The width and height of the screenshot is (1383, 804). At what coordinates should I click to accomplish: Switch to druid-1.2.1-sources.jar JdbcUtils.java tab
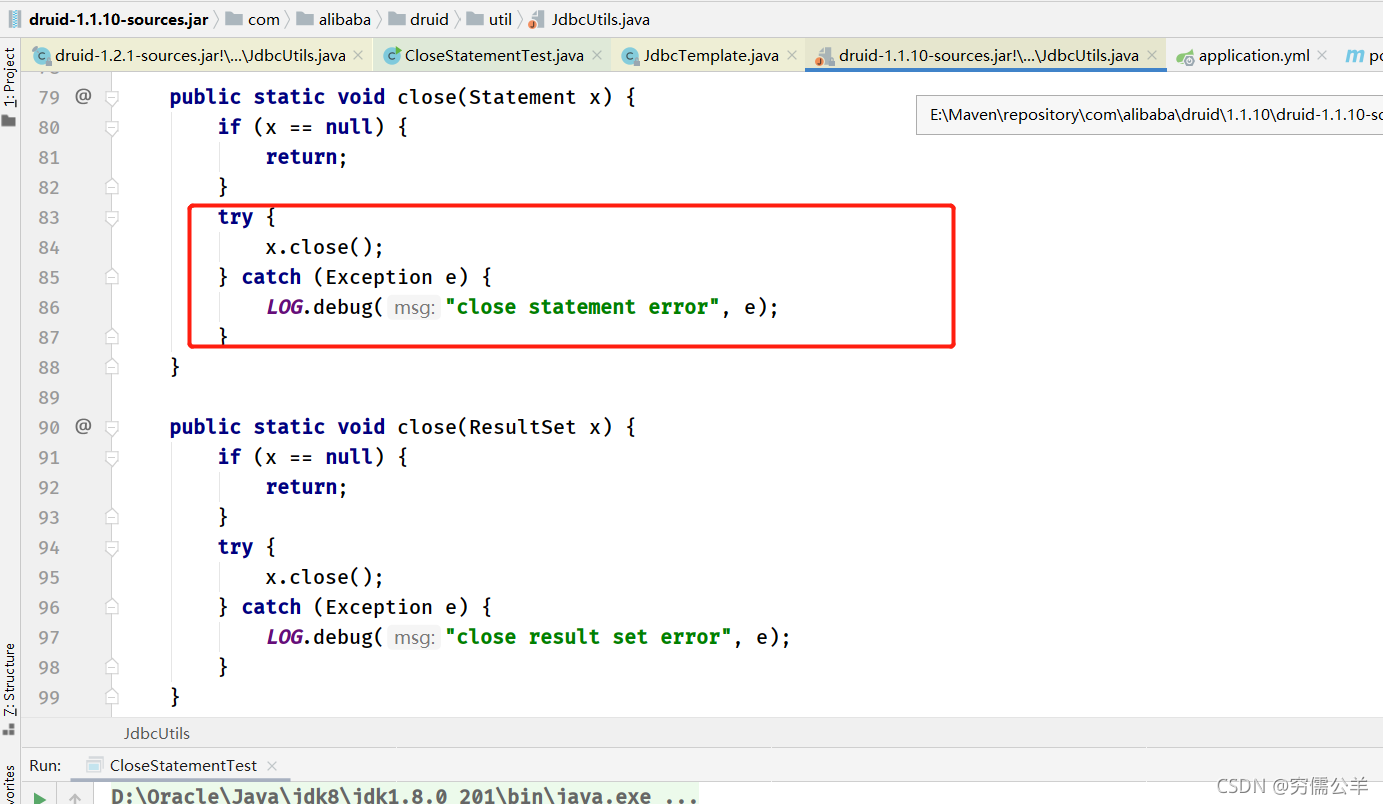200,55
